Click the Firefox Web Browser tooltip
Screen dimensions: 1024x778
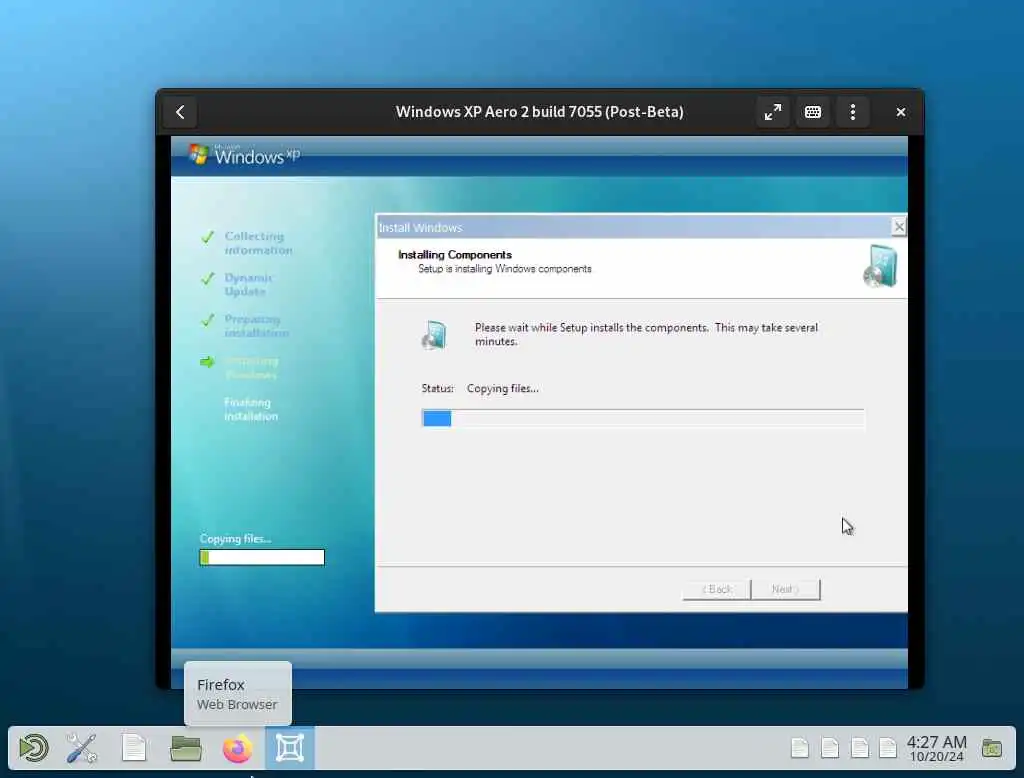[238, 694]
